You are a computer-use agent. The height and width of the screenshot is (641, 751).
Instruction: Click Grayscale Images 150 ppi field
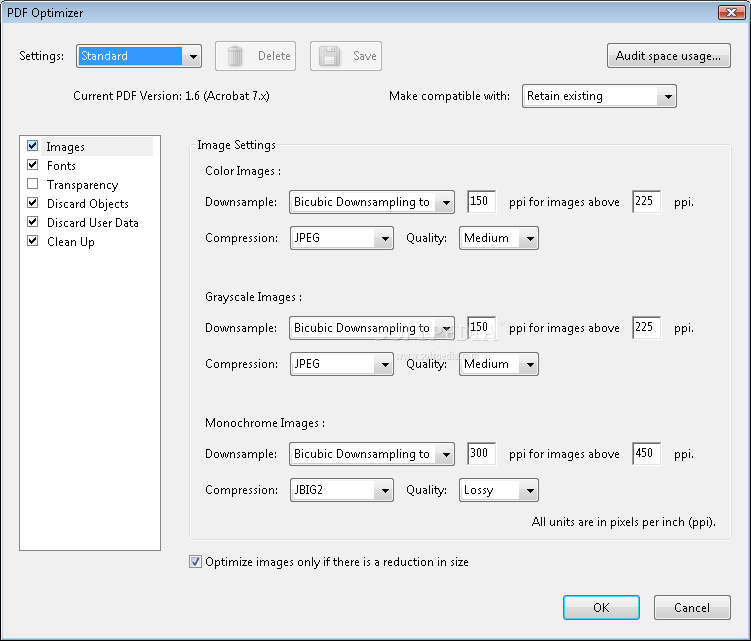[481, 327]
